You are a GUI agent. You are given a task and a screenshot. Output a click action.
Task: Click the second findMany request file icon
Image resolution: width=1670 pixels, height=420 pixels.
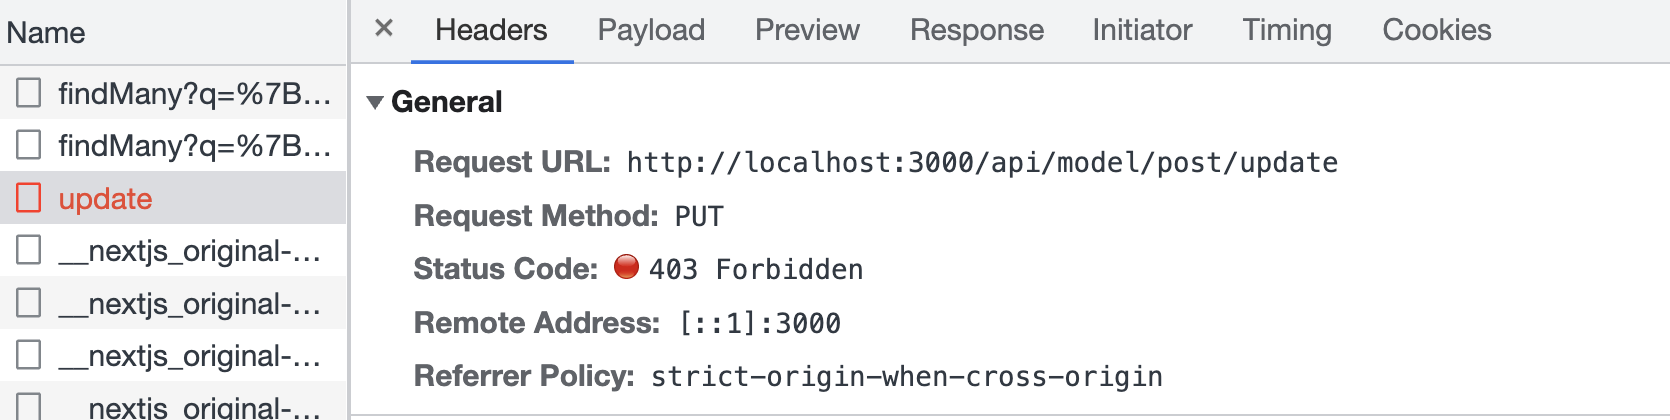(29, 145)
